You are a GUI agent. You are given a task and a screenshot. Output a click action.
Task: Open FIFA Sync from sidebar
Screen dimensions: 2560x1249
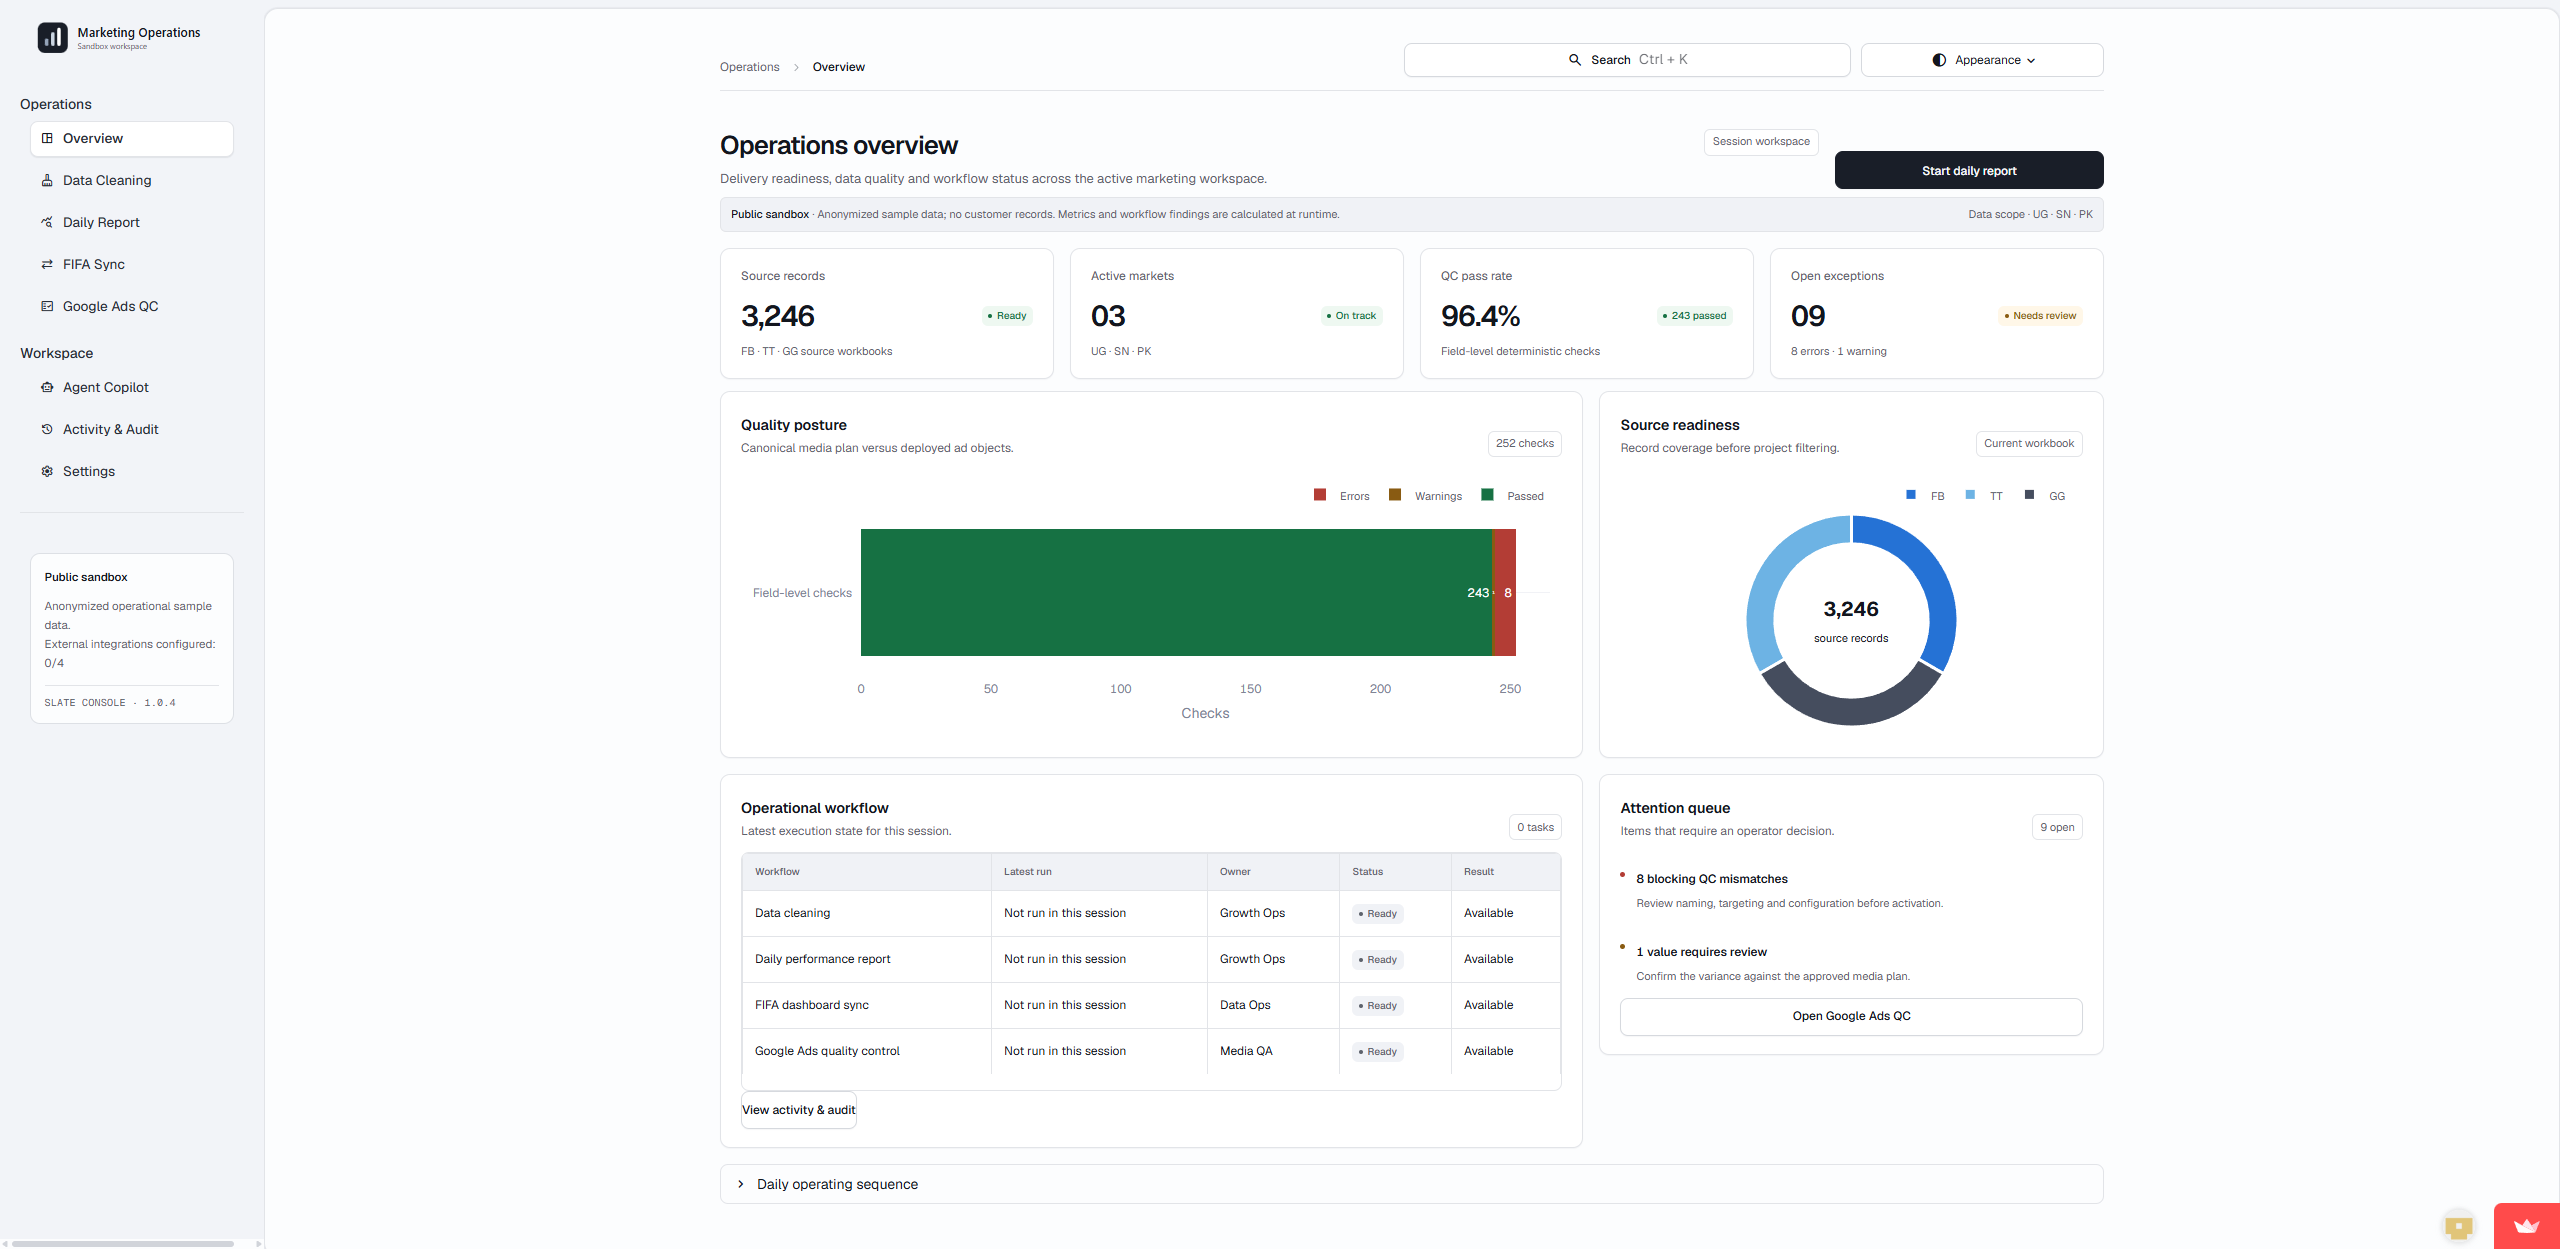point(132,264)
